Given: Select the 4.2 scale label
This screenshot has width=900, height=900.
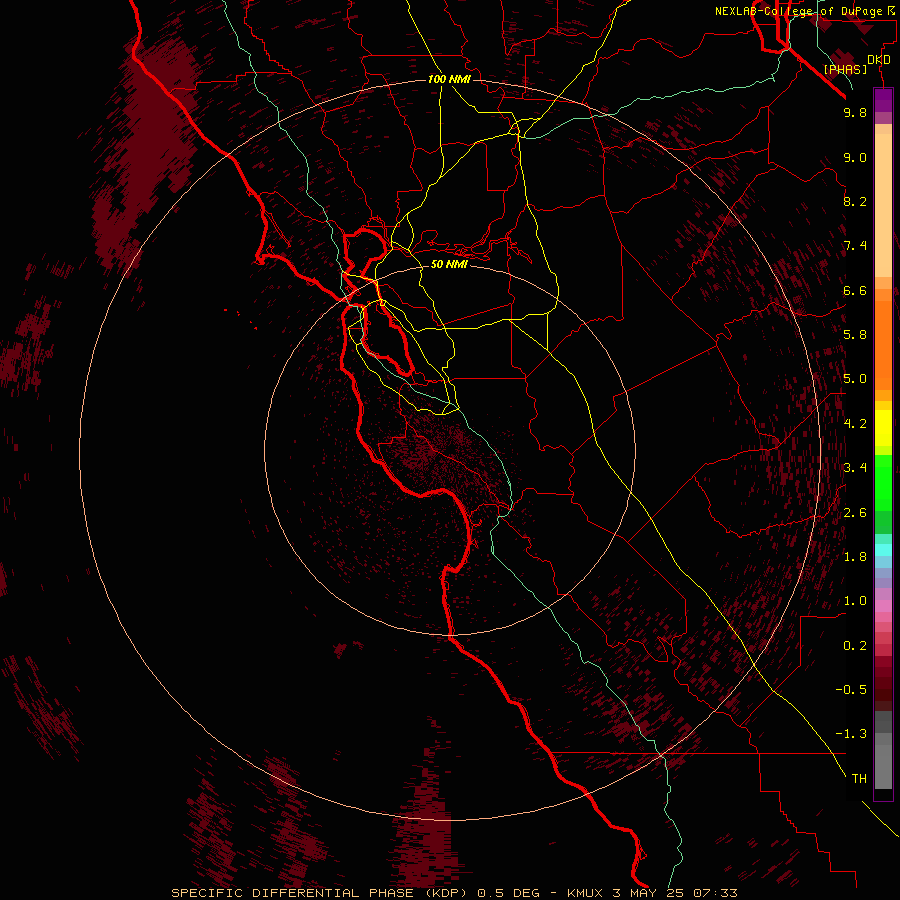Looking at the screenshot, I should [855, 424].
